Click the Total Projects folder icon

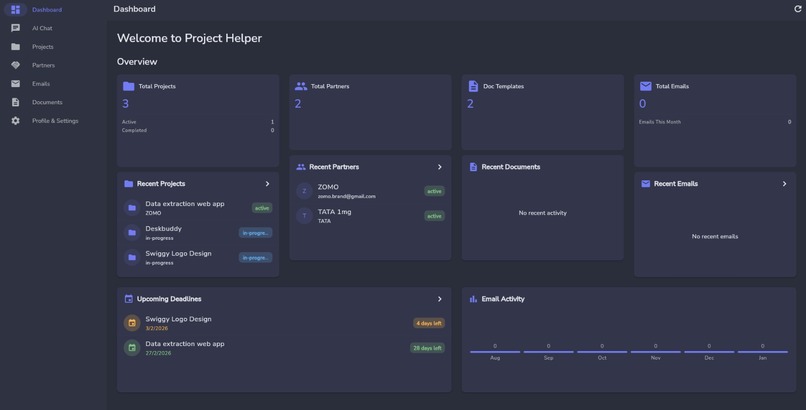pos(129,86)
